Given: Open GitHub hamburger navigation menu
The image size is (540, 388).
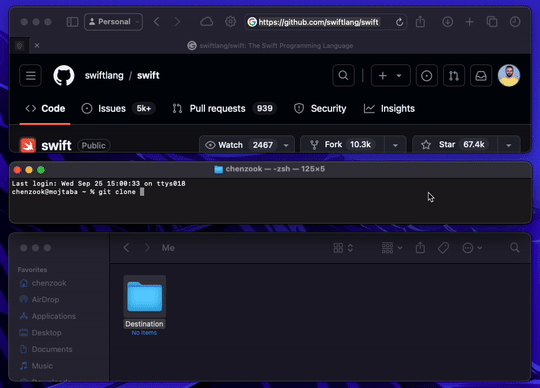Looking at the screenshot, I should (31, 75).
